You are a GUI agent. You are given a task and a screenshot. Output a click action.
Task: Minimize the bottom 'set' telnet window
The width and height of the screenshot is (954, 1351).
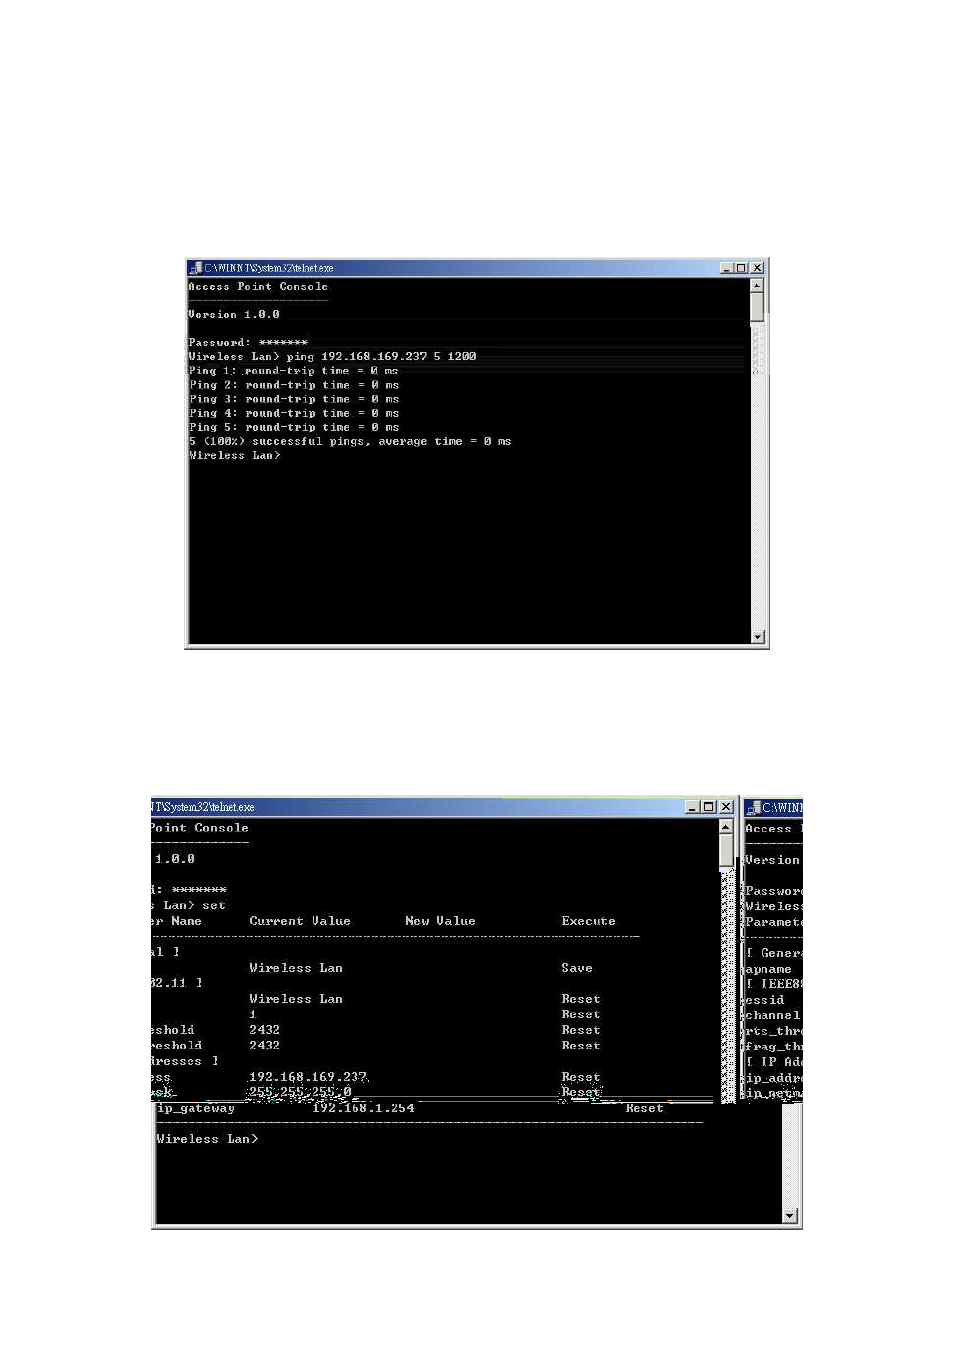pos(692,807)
